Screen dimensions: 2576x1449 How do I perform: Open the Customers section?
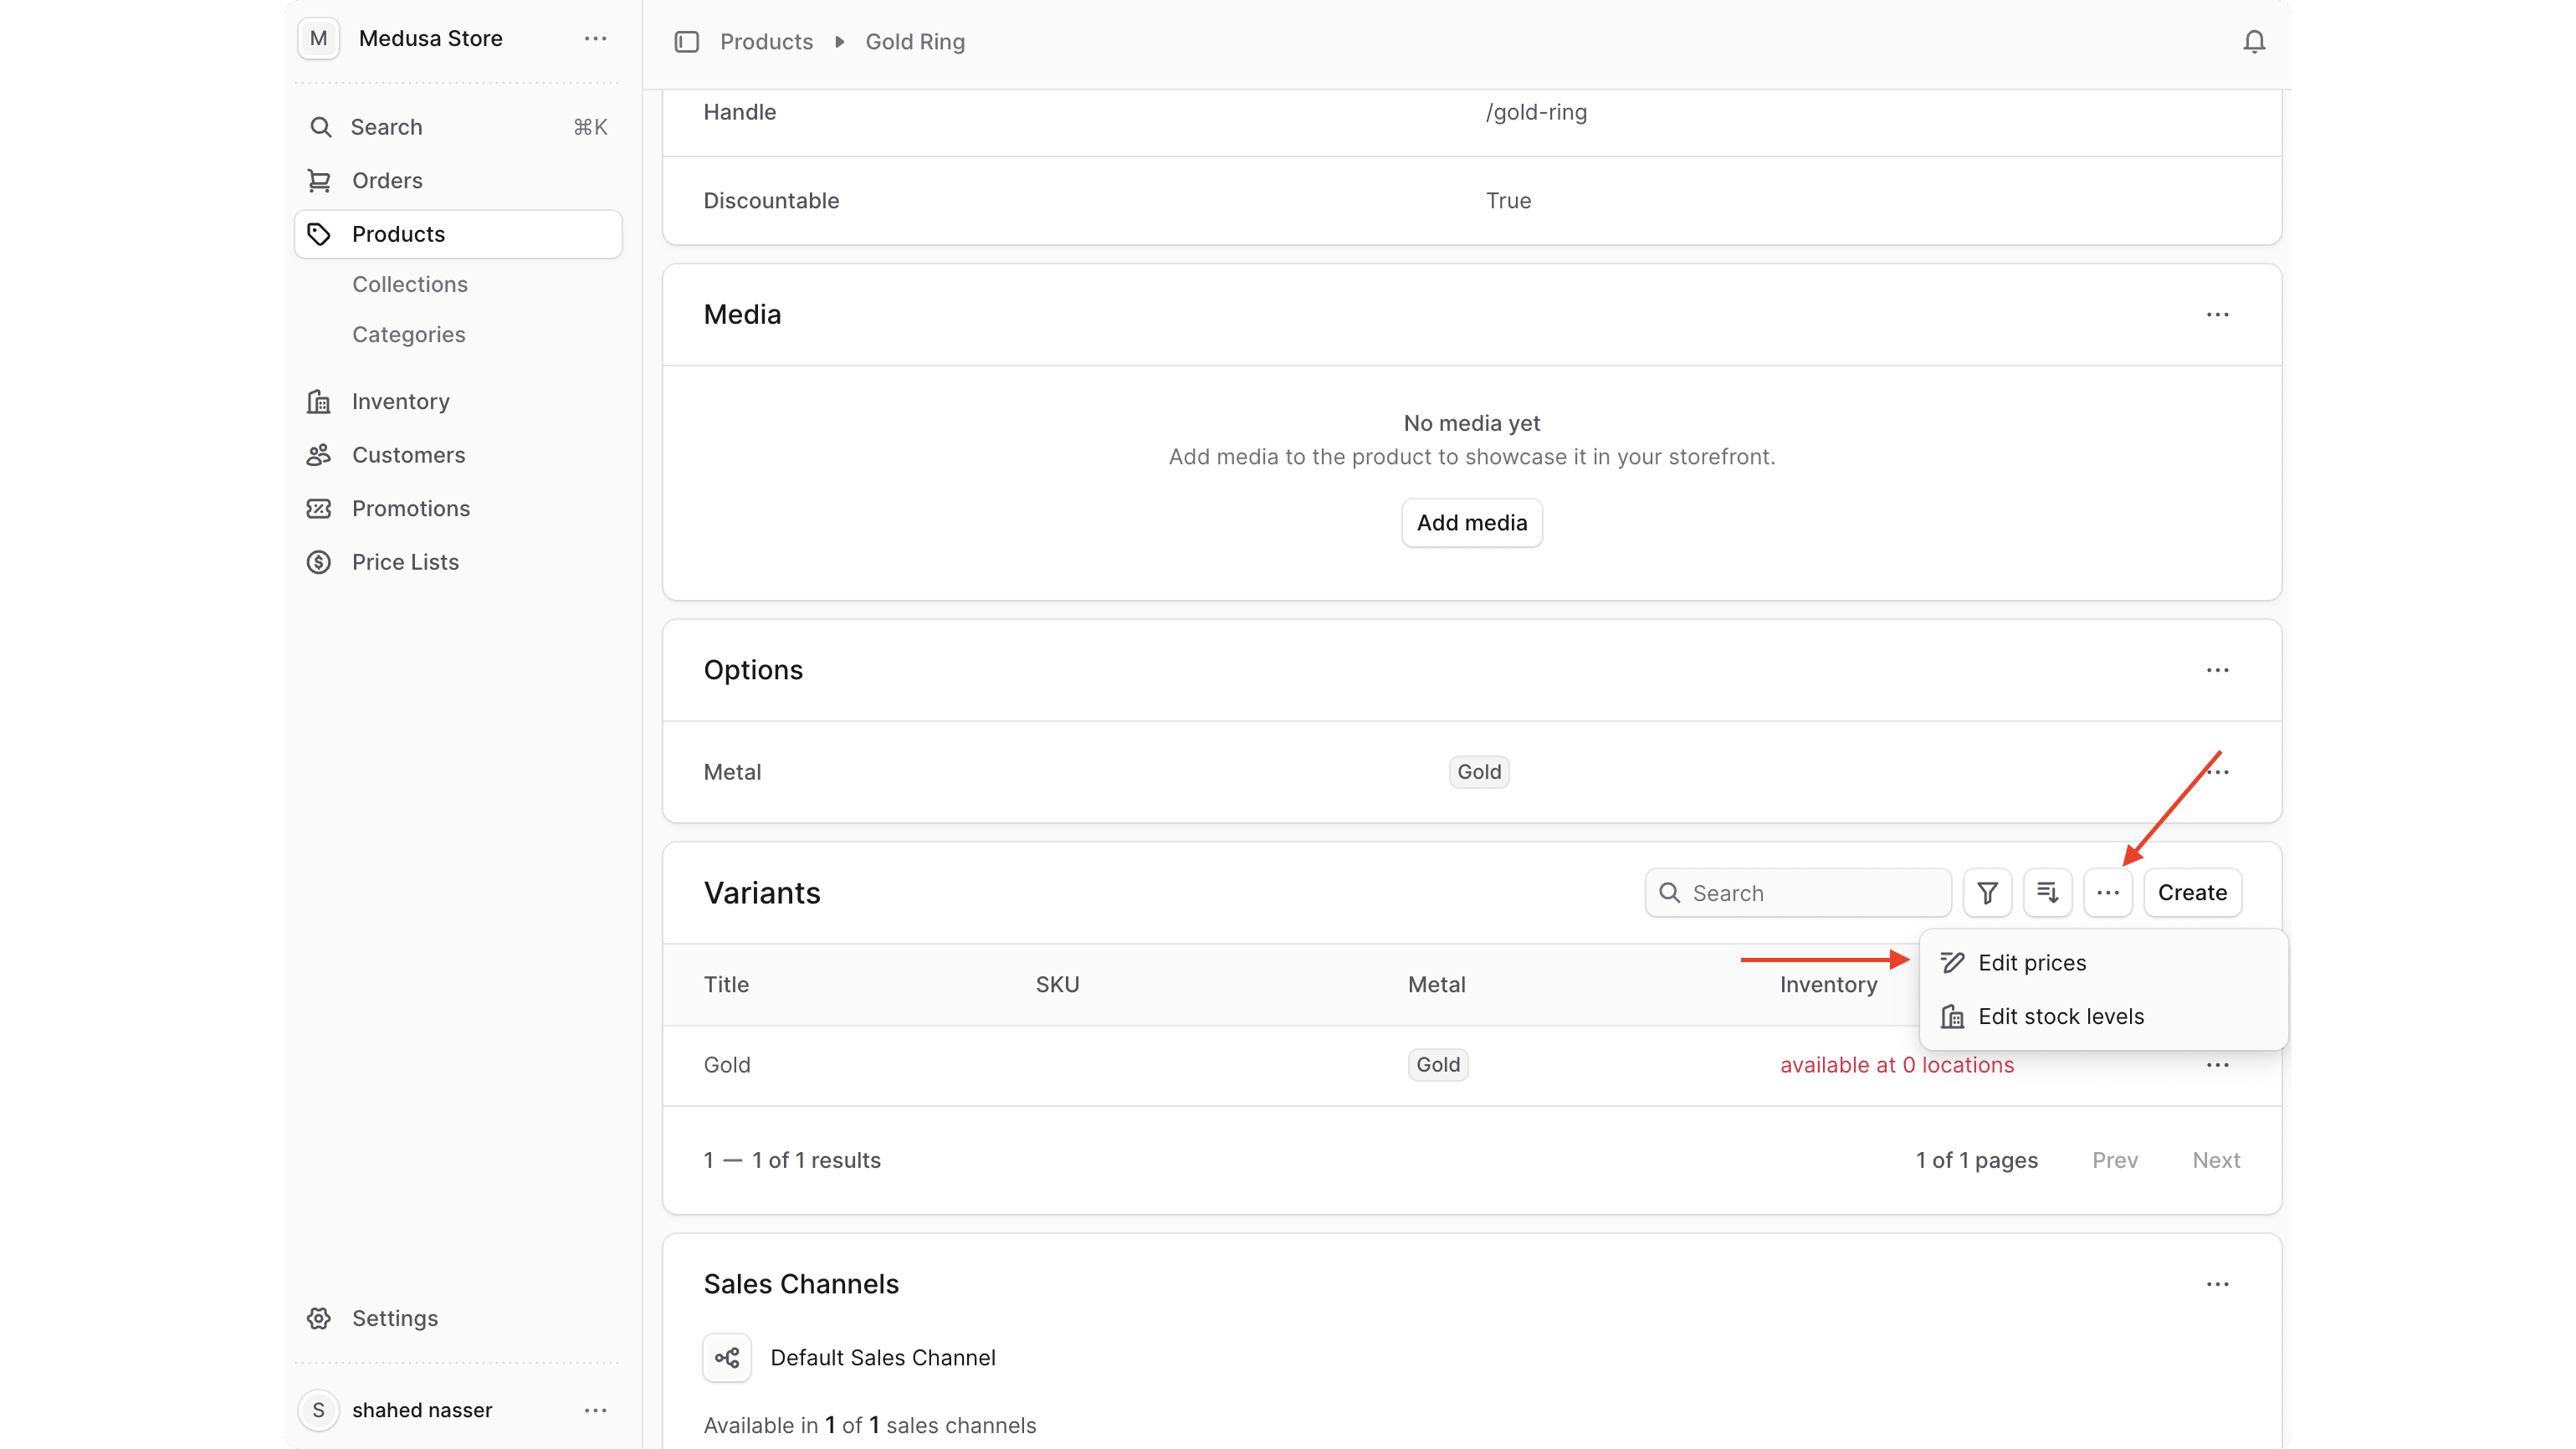(x=408, y=455)
